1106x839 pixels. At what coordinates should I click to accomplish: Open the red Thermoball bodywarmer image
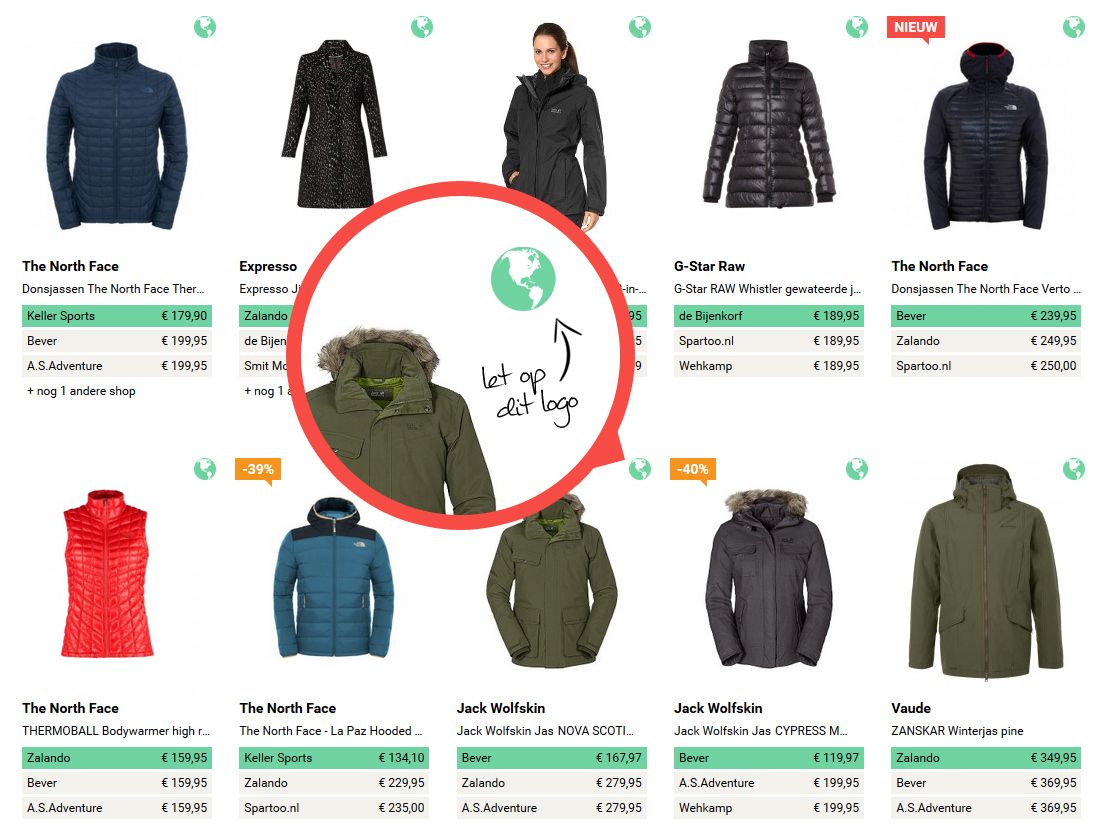107,574
